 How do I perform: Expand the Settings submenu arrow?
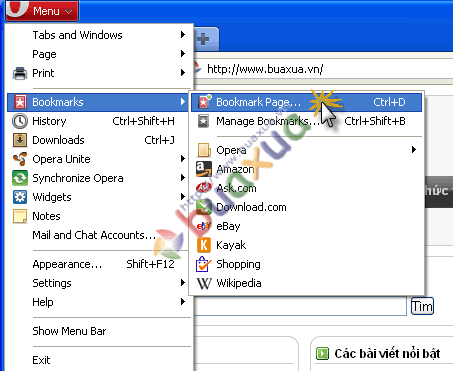point(182,283)
